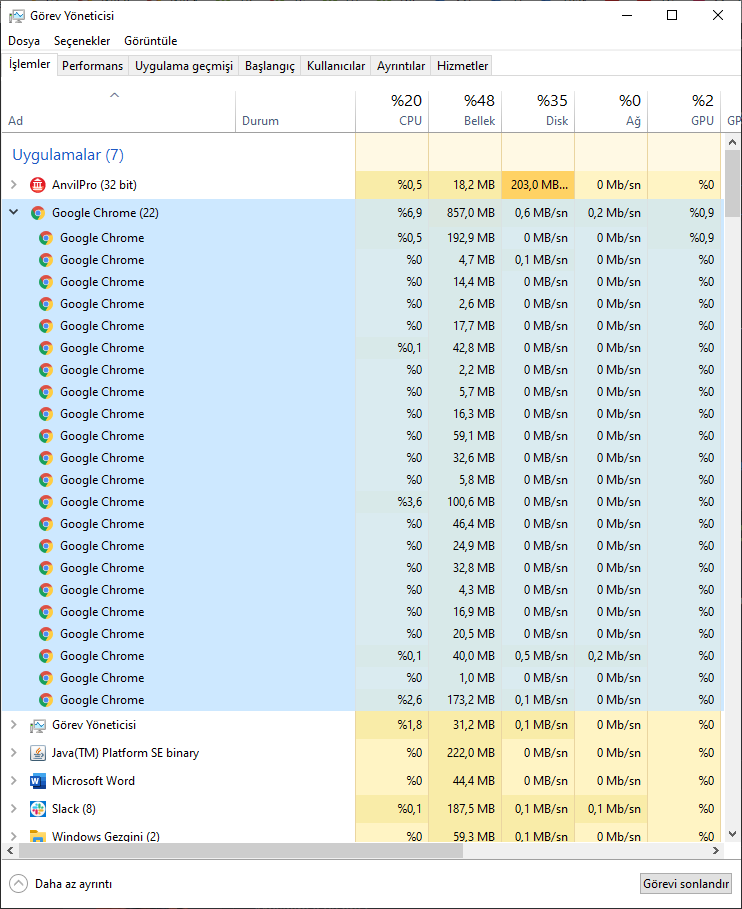Open the Başlangıç tab
The image size is (742, 909).
(270, 66)
